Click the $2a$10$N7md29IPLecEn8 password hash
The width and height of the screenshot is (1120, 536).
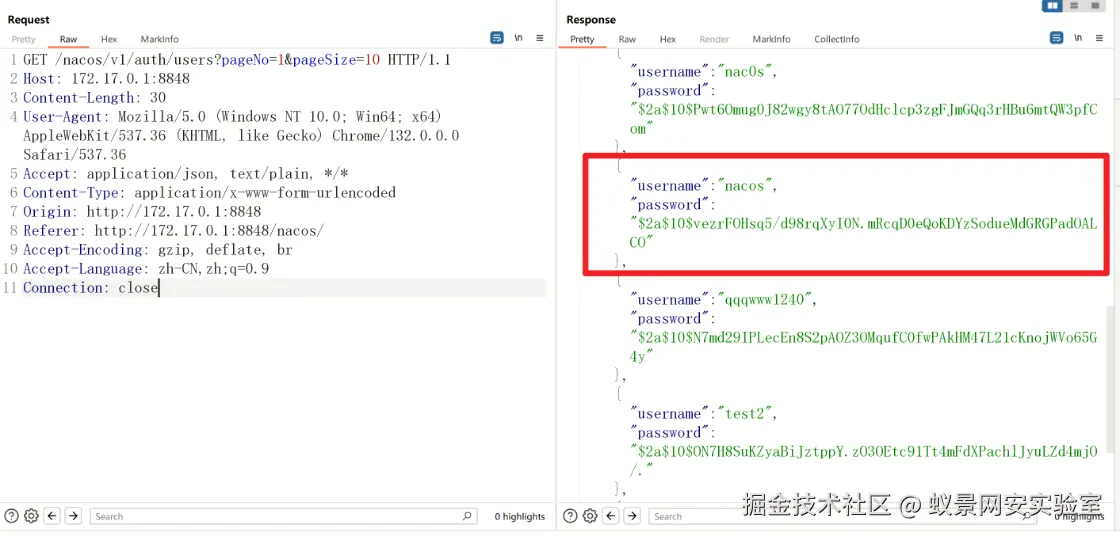pos(863,347)
